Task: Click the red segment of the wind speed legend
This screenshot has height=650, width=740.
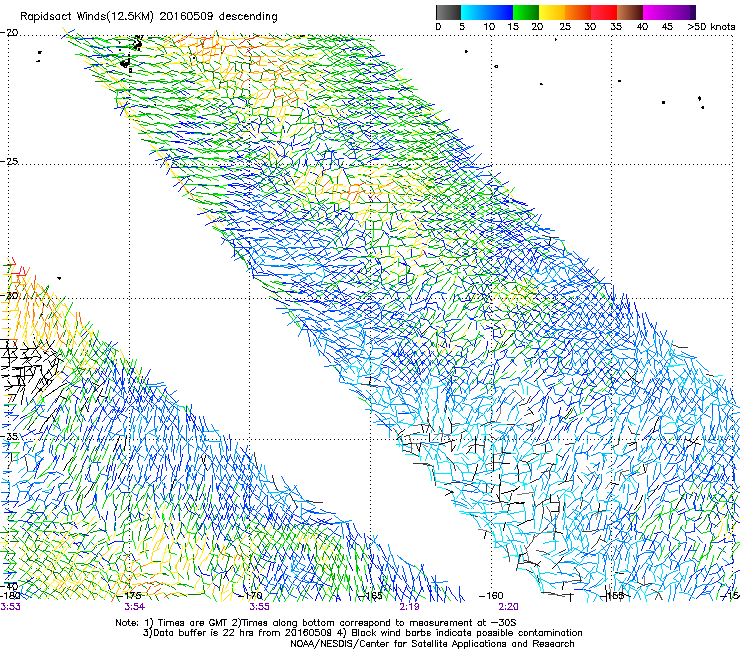Action: (x=604, y=12)
